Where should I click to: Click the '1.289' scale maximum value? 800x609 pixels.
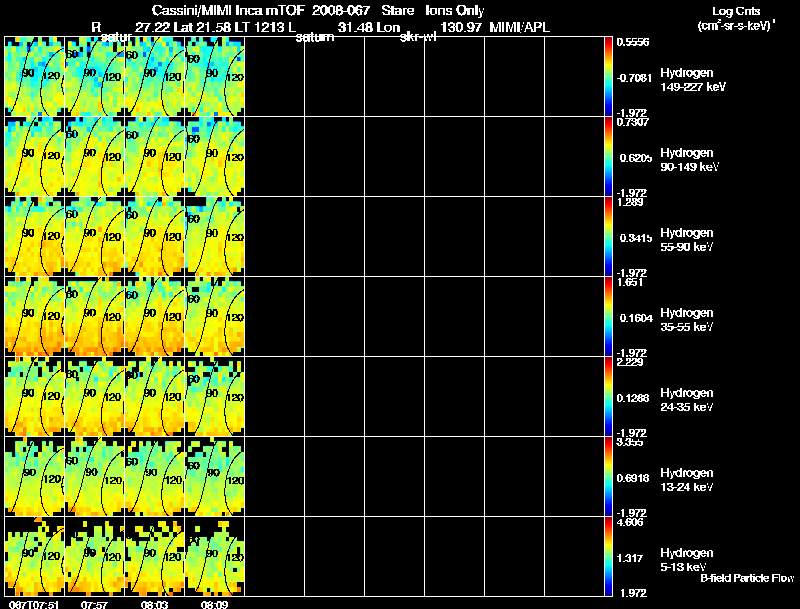[630, 202]
